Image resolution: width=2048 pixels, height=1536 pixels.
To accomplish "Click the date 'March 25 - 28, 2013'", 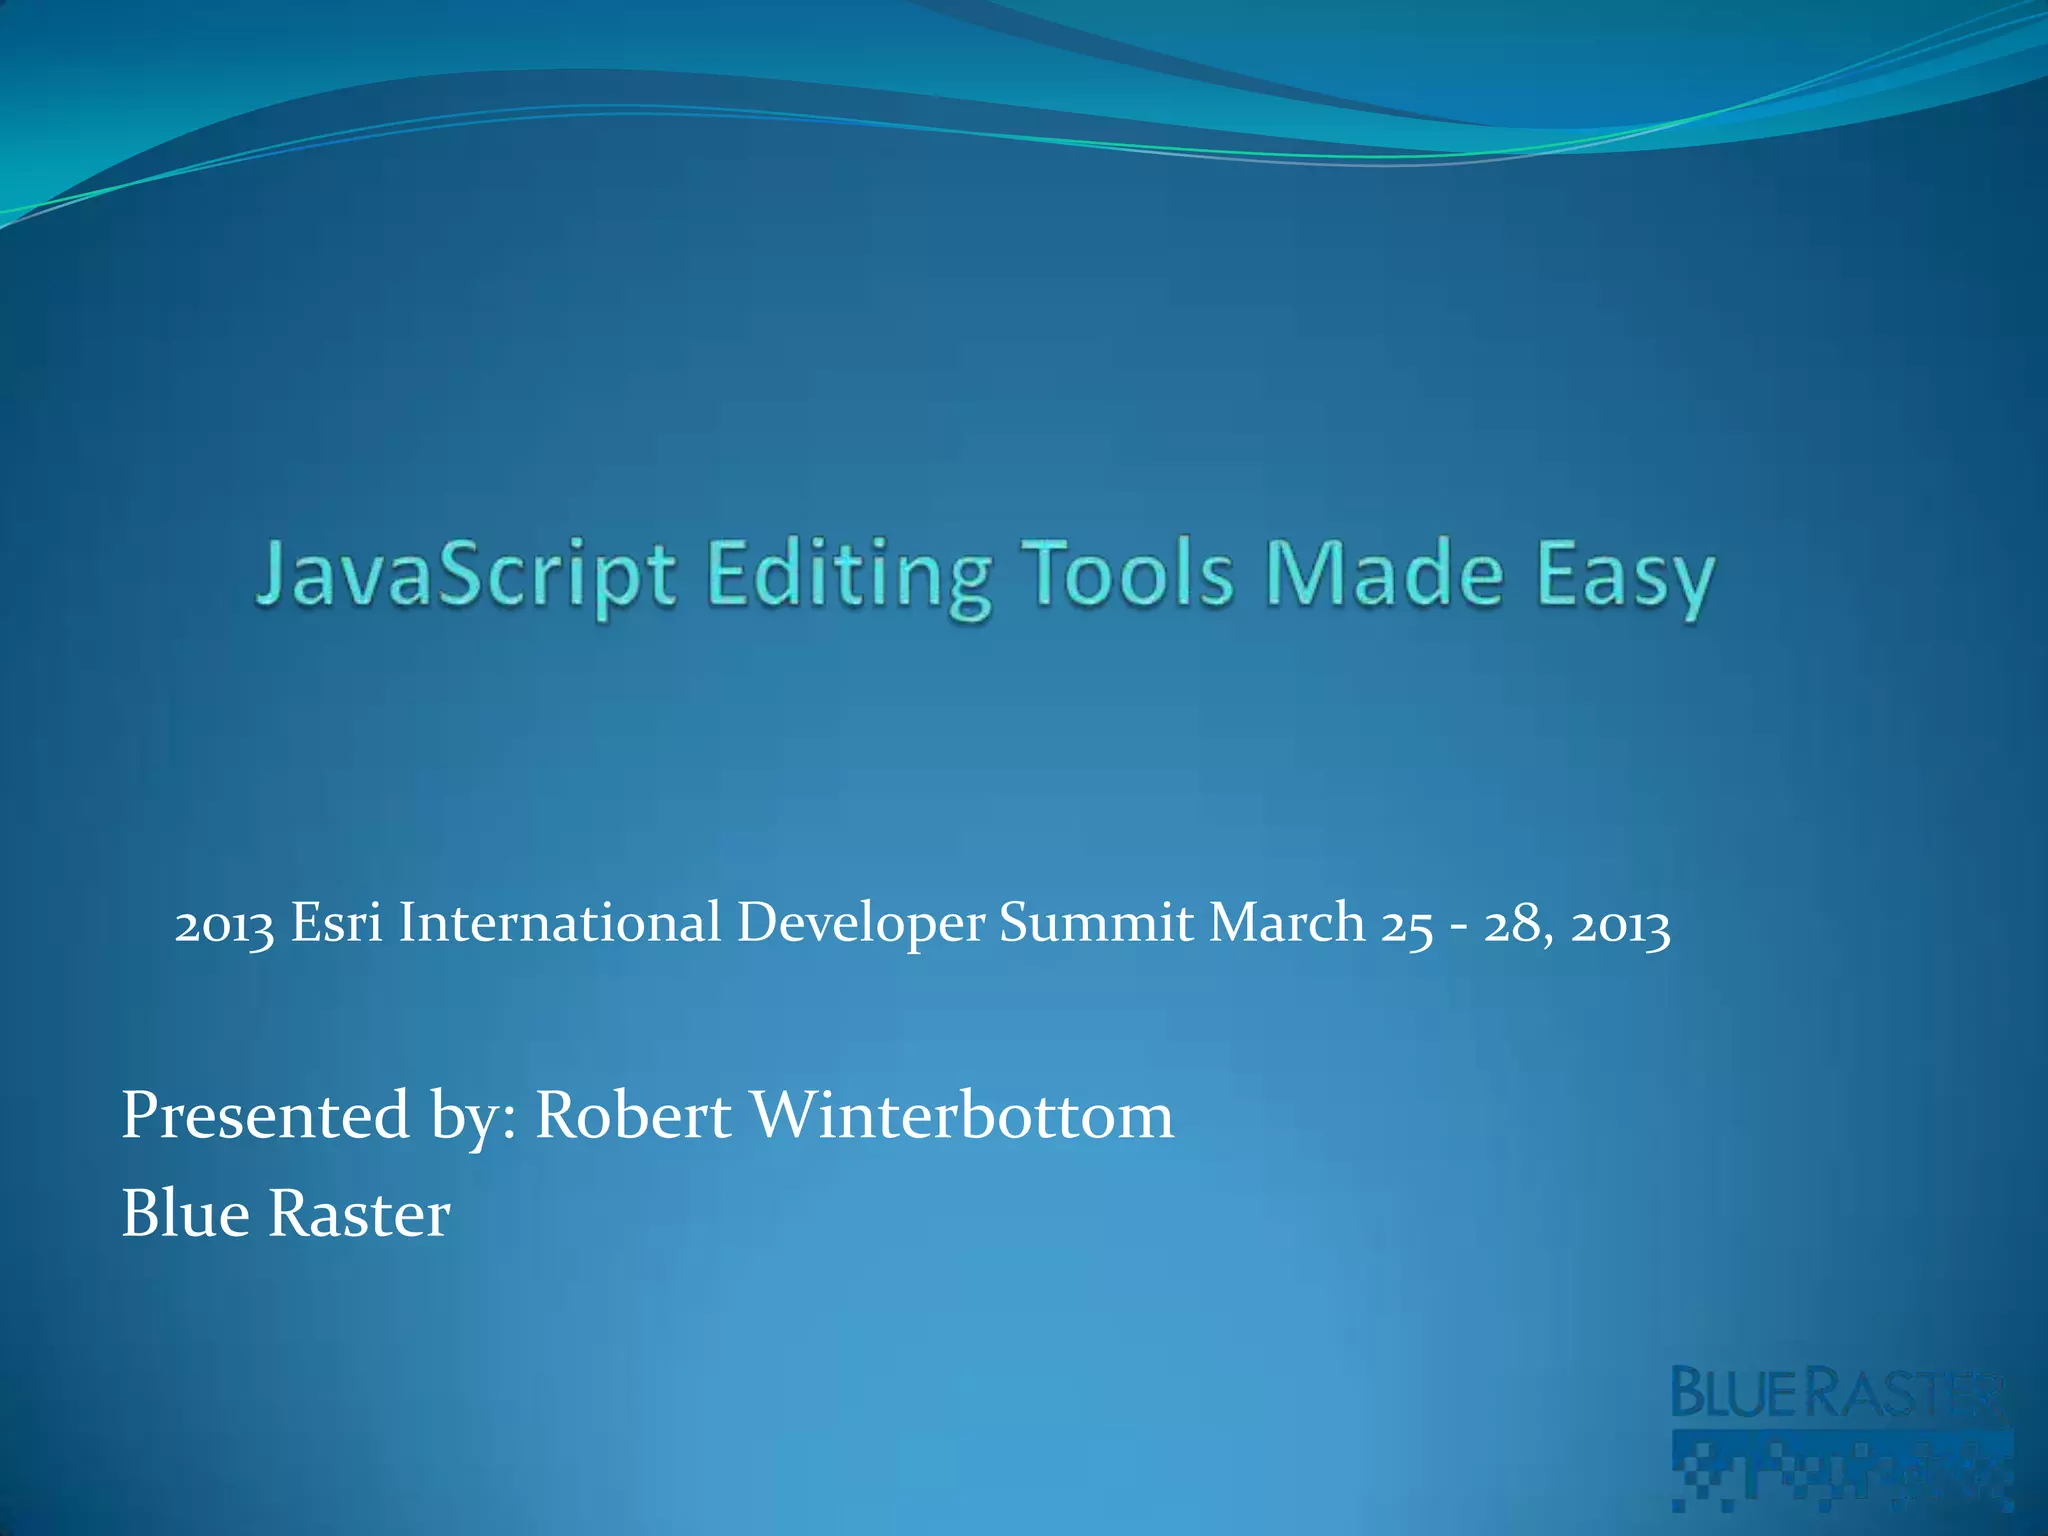I will [x=1439, y=923].
